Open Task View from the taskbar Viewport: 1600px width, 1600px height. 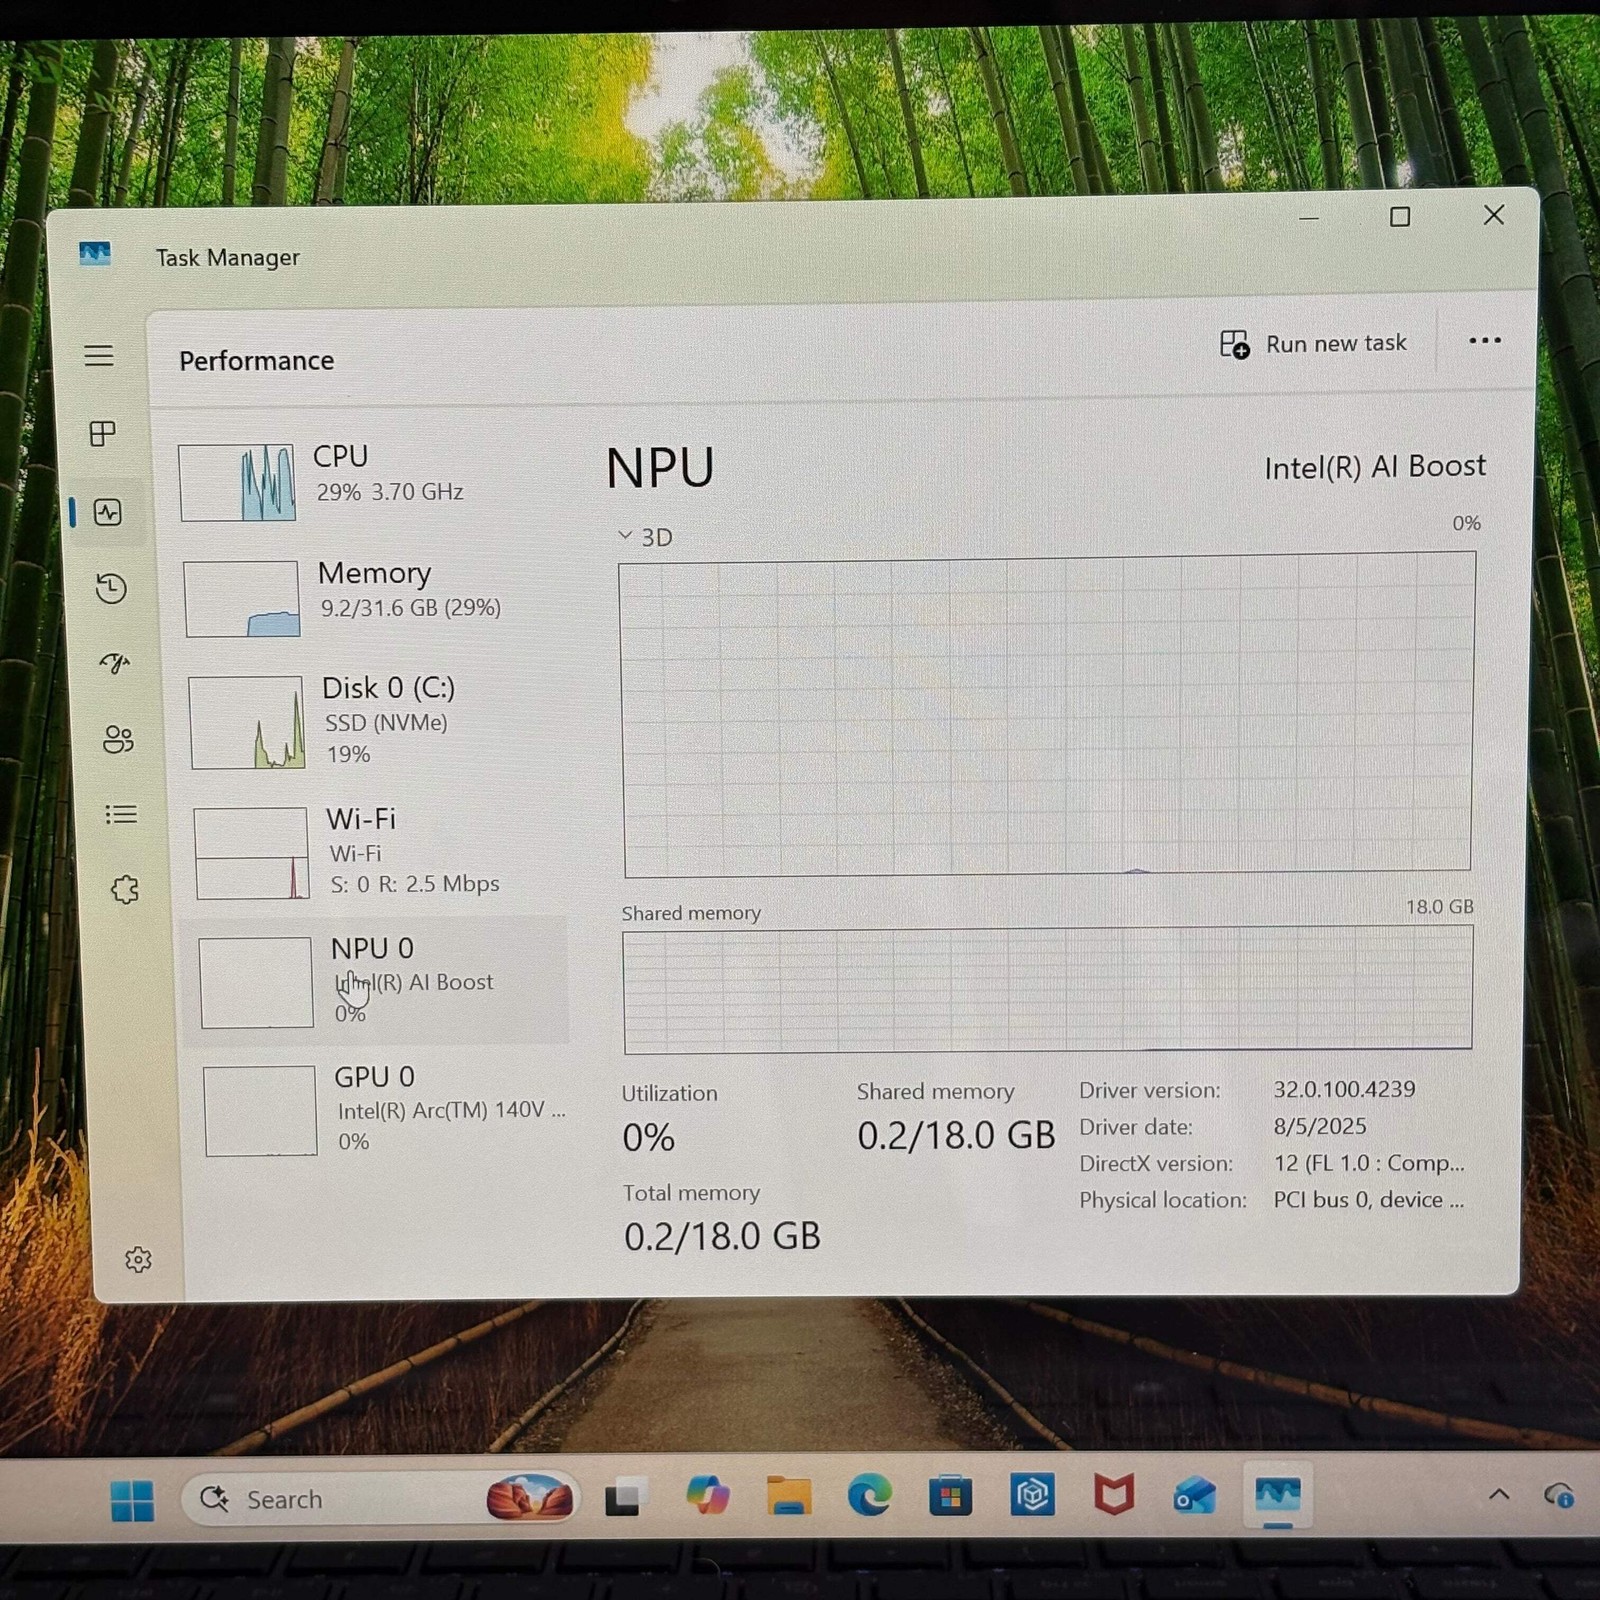tap(625, 1497)
